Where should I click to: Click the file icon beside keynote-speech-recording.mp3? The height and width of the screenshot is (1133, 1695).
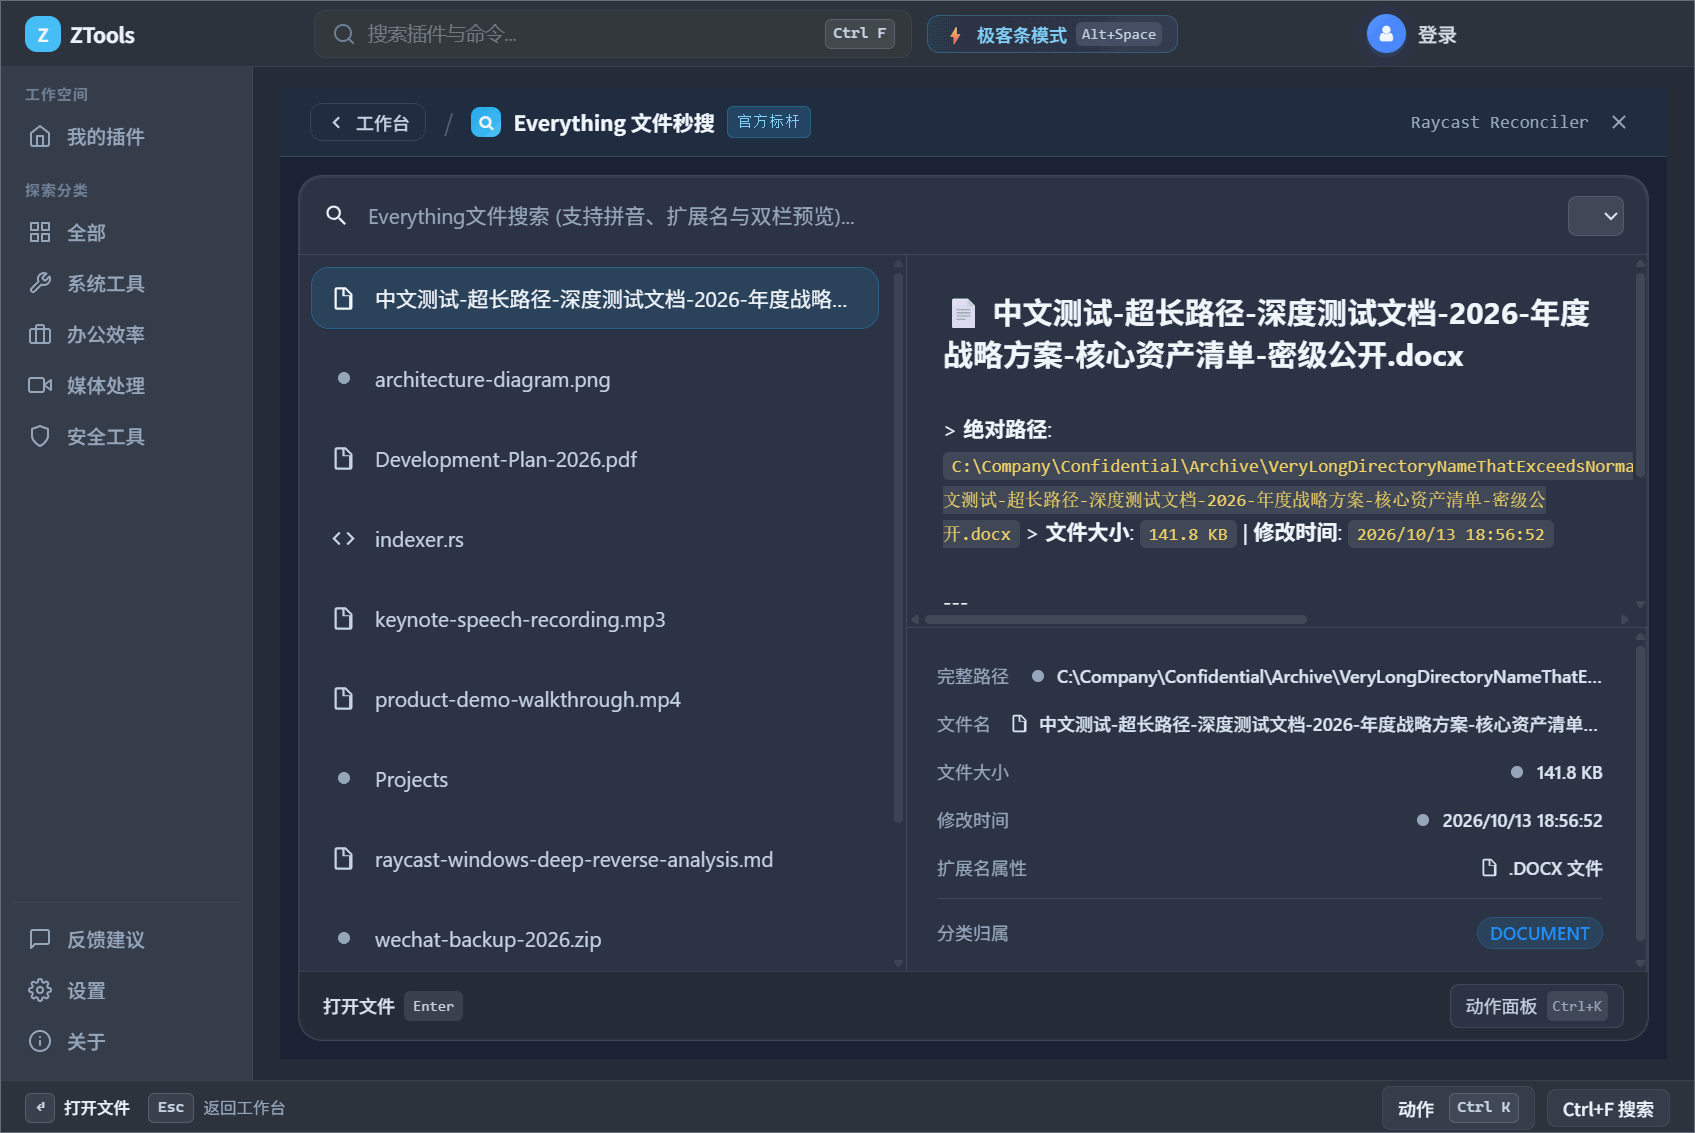(x=343, y=619)
